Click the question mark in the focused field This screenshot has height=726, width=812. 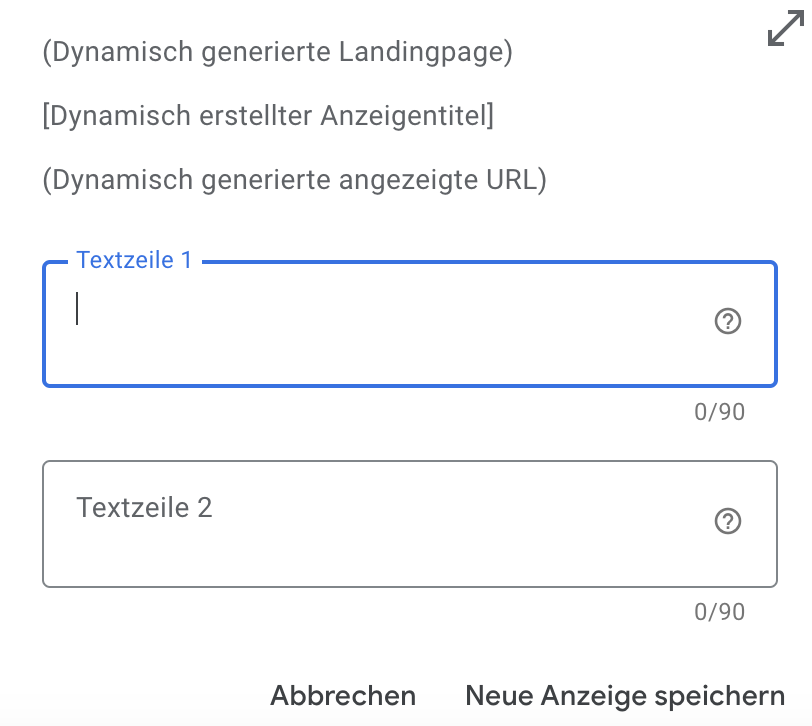(x=728, y=321)
